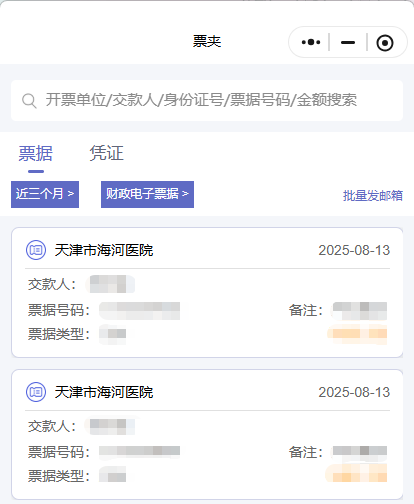Switch to the 凭证 tab
This screenshot has width=414, height=504.
click(107, 153)
